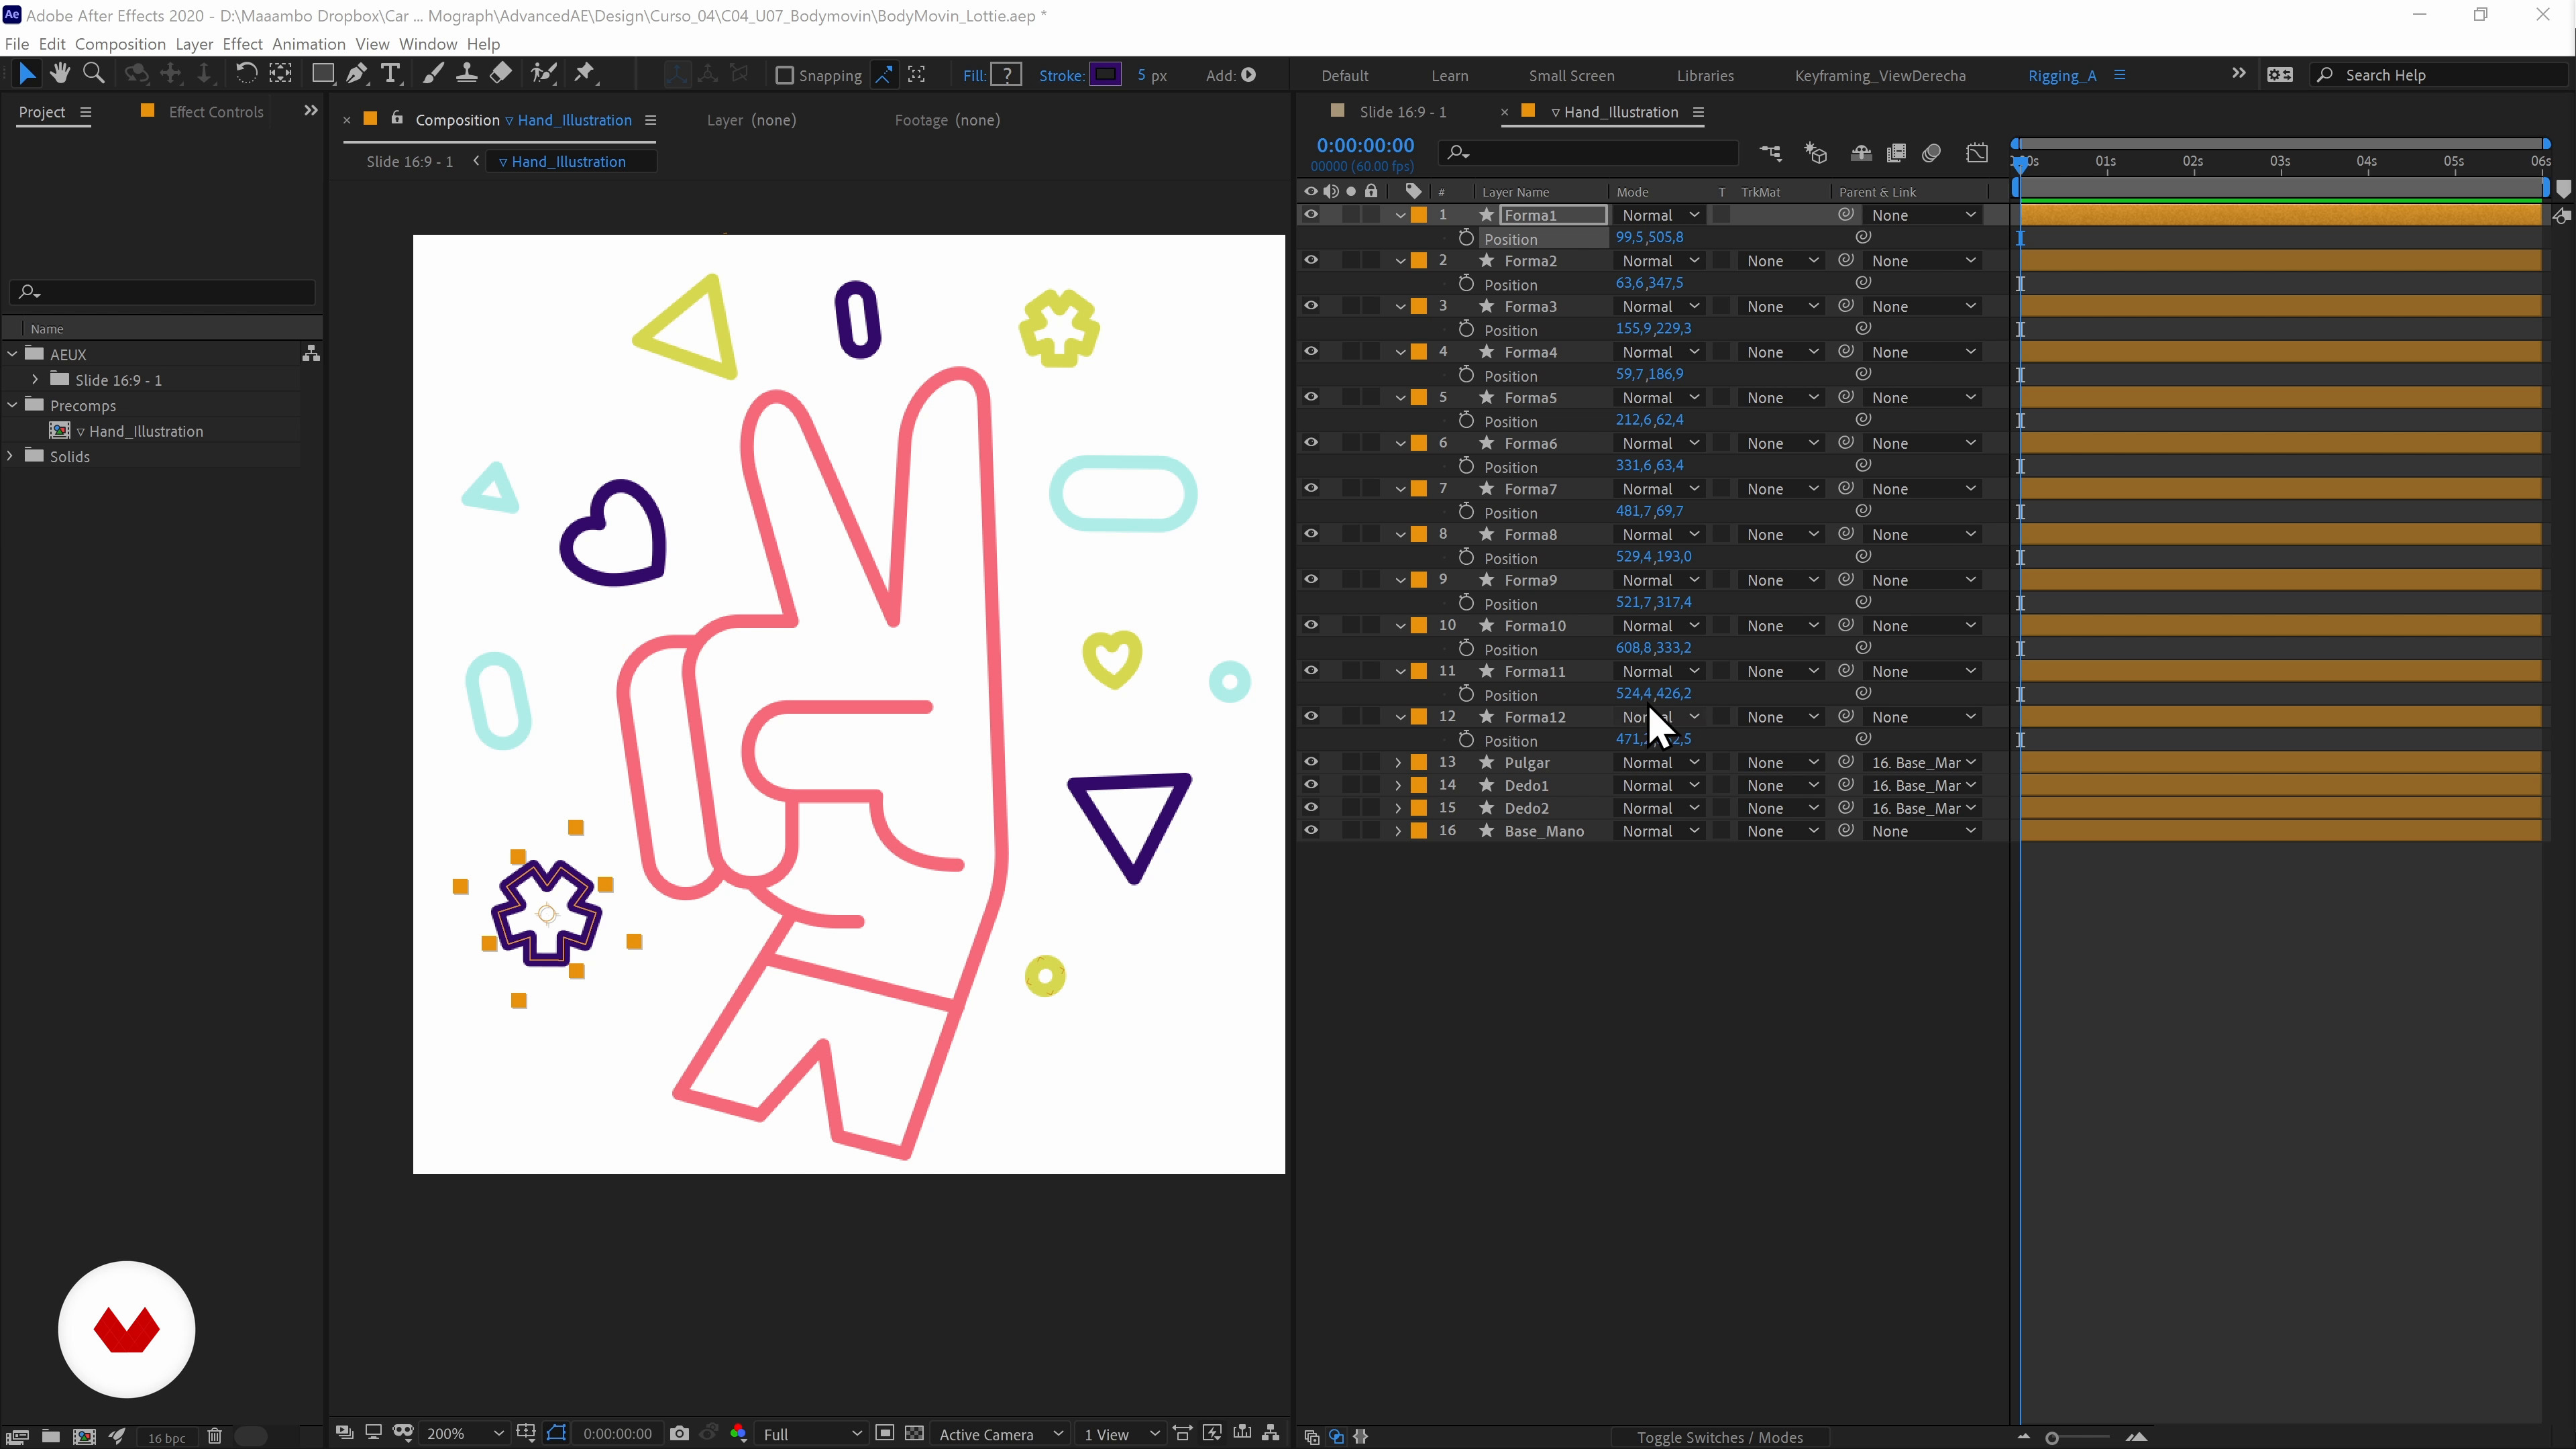Screen dimensions: 2576x1449
Task: Select the Hand tool
Action: (60, 74)
